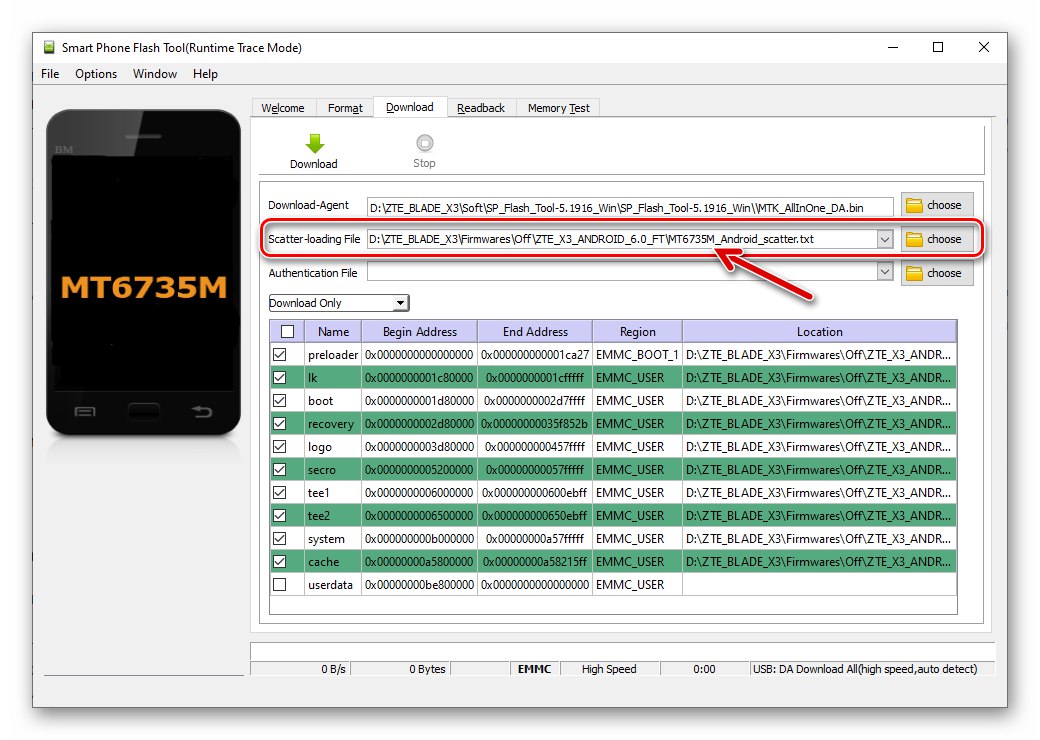Viewport: 1040px width, 740px height.
Task: Switch to the Welcome tab
Action: tap(283, 107)
